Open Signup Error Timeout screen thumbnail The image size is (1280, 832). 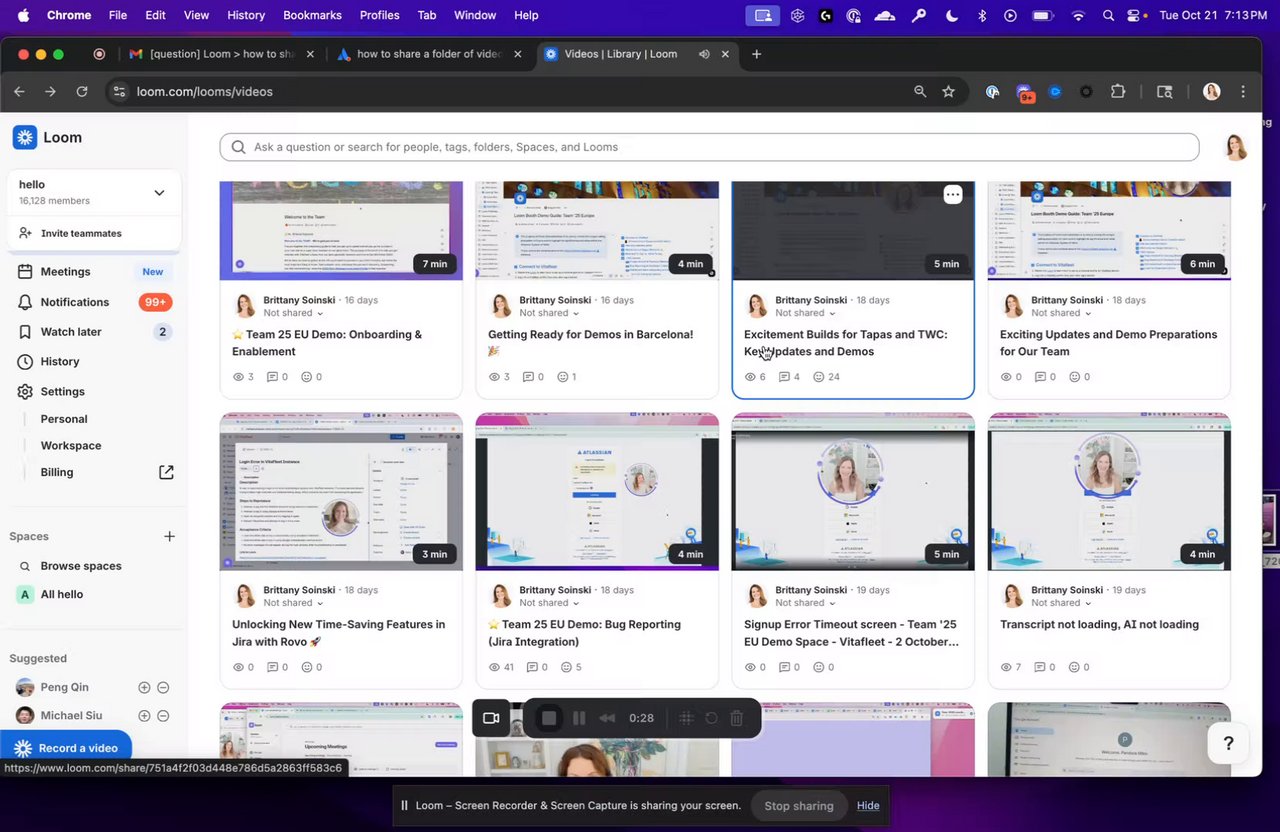pyautogui.click(x=853, y=492)
